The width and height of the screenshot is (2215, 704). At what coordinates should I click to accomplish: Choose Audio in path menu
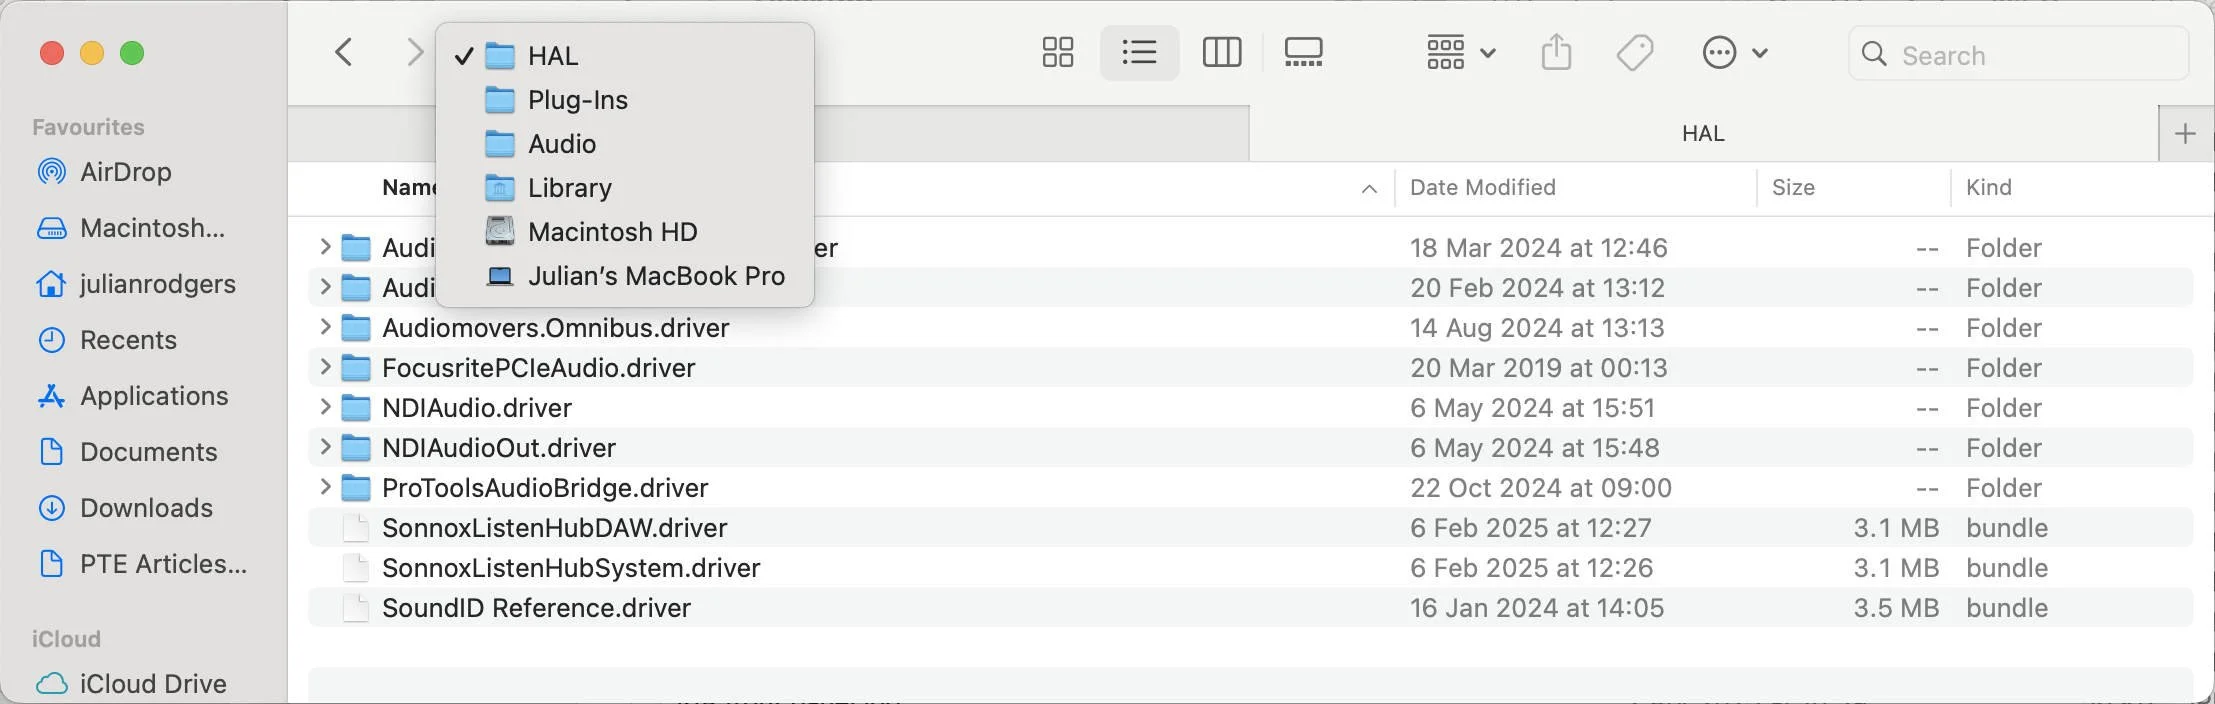coord(625,144)
